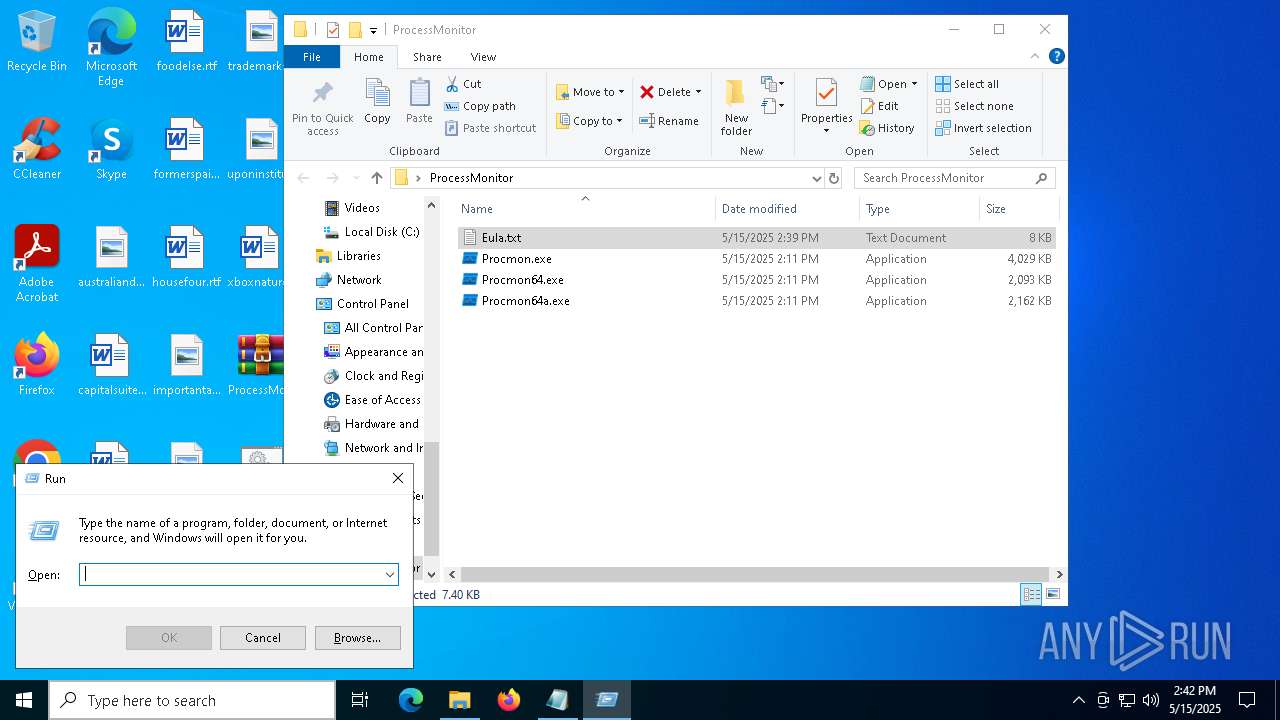Click Select none in ribbon
The image size is (1280, 720).
(x=974, y=106)
